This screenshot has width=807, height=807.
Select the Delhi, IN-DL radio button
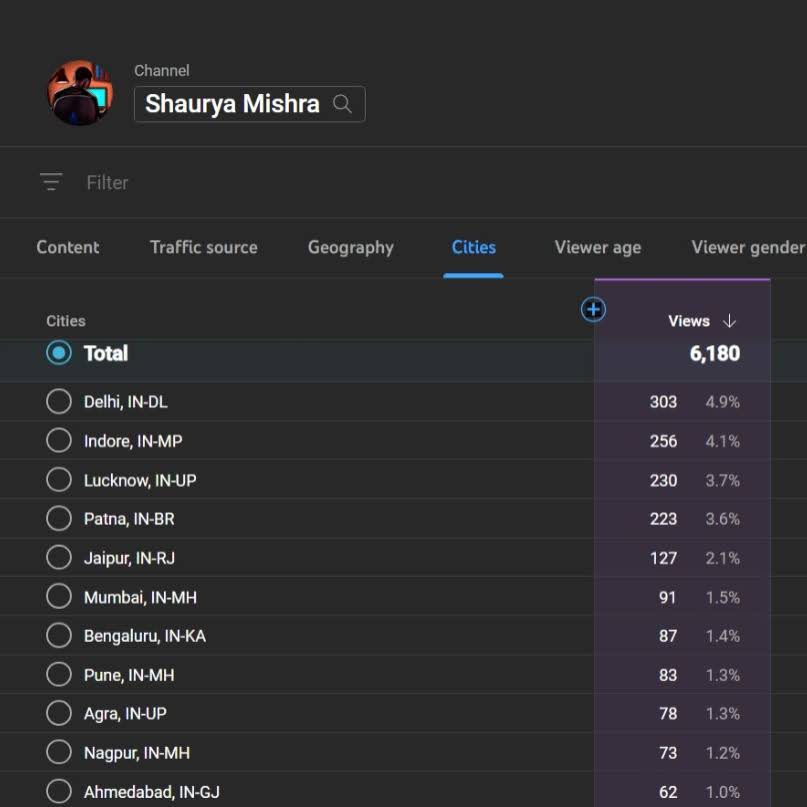click(x=59, y=402)
